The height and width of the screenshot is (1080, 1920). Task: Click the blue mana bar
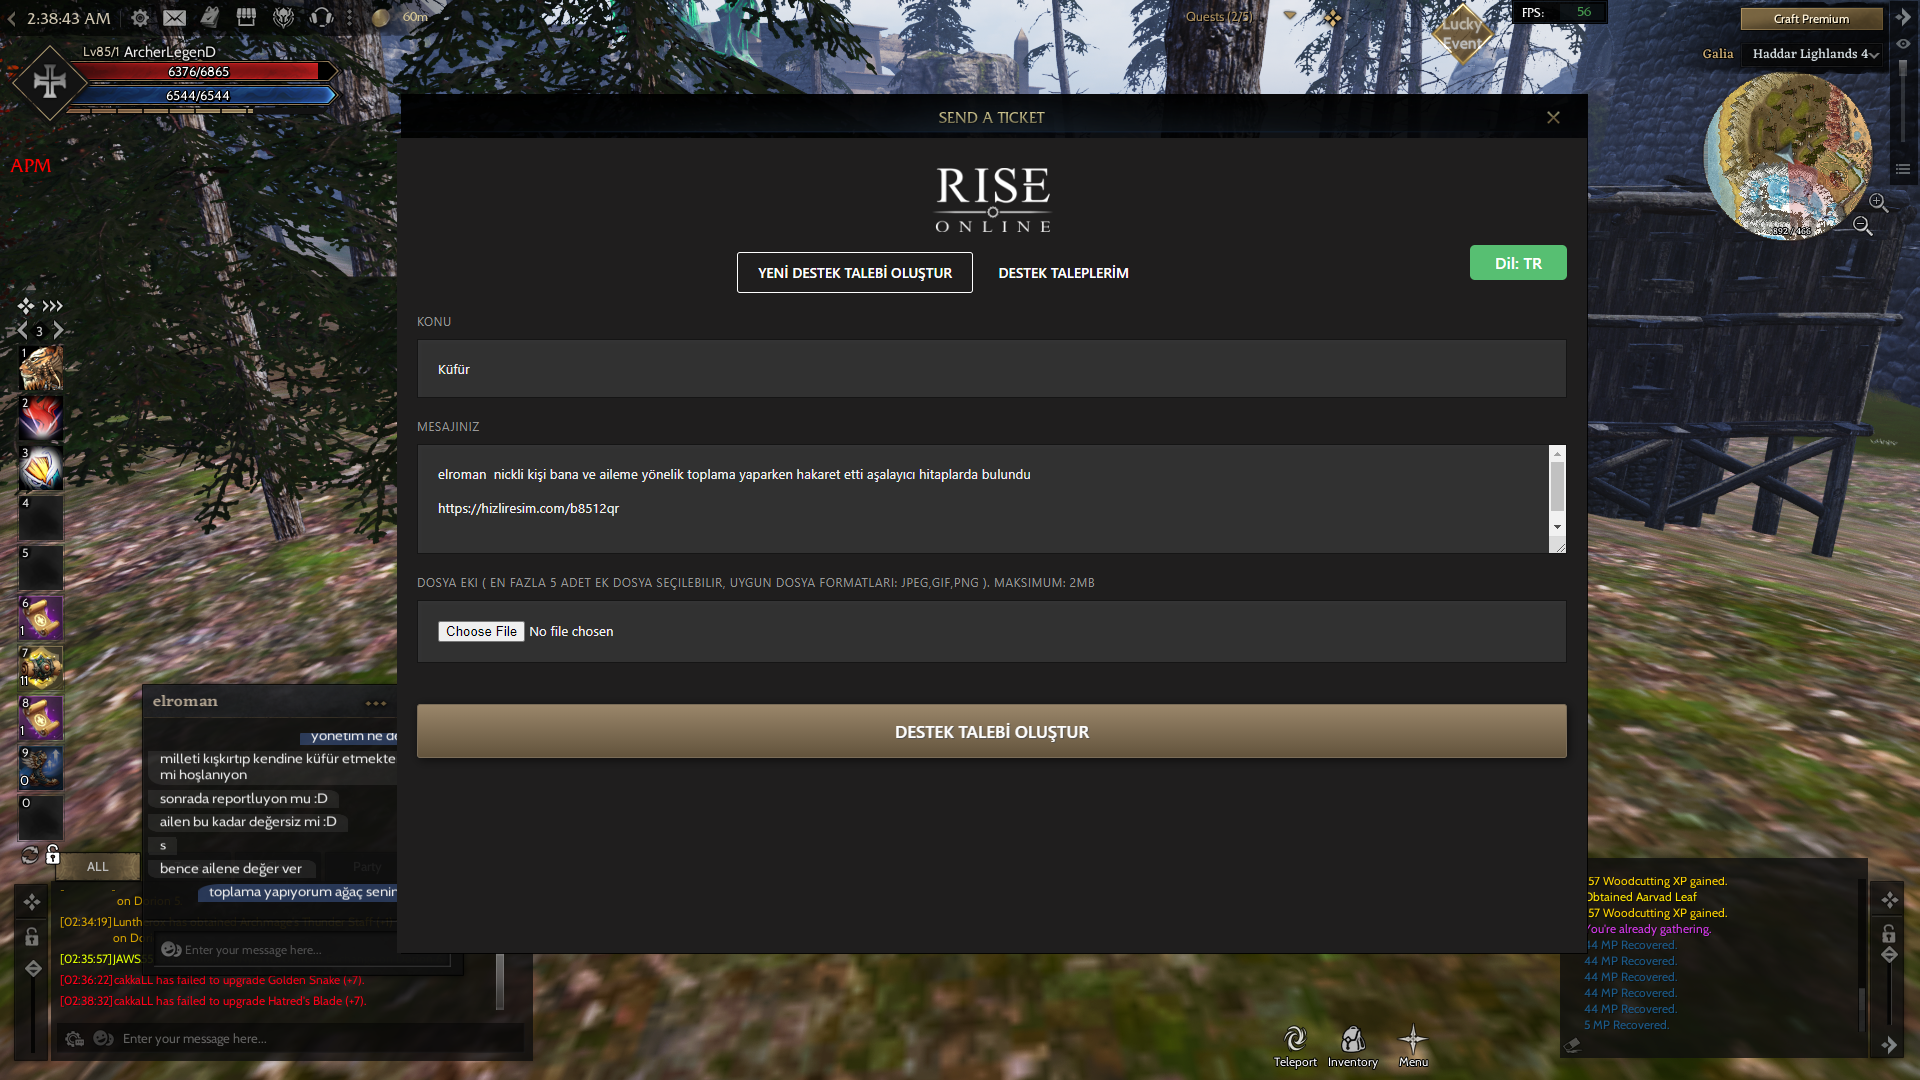200,96
